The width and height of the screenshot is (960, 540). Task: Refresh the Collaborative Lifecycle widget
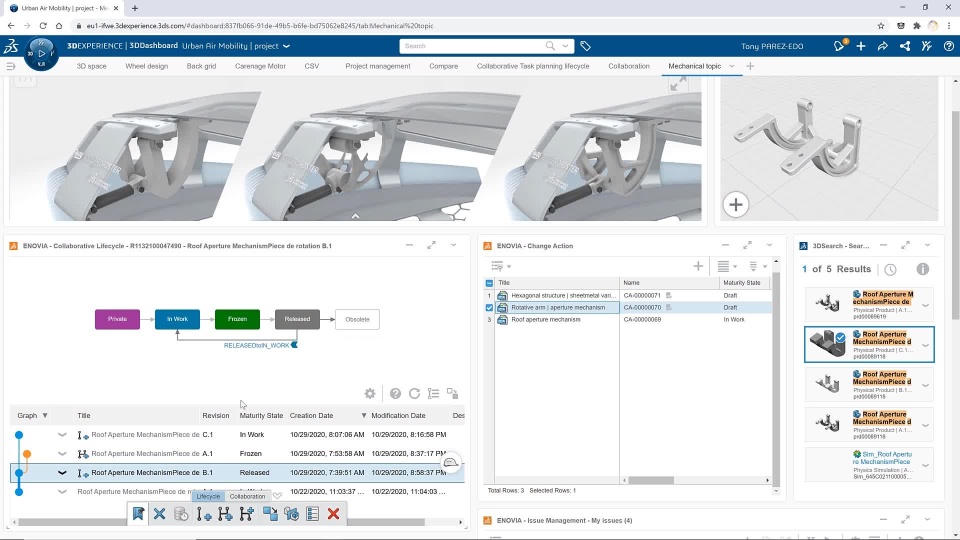pos(414,393)
